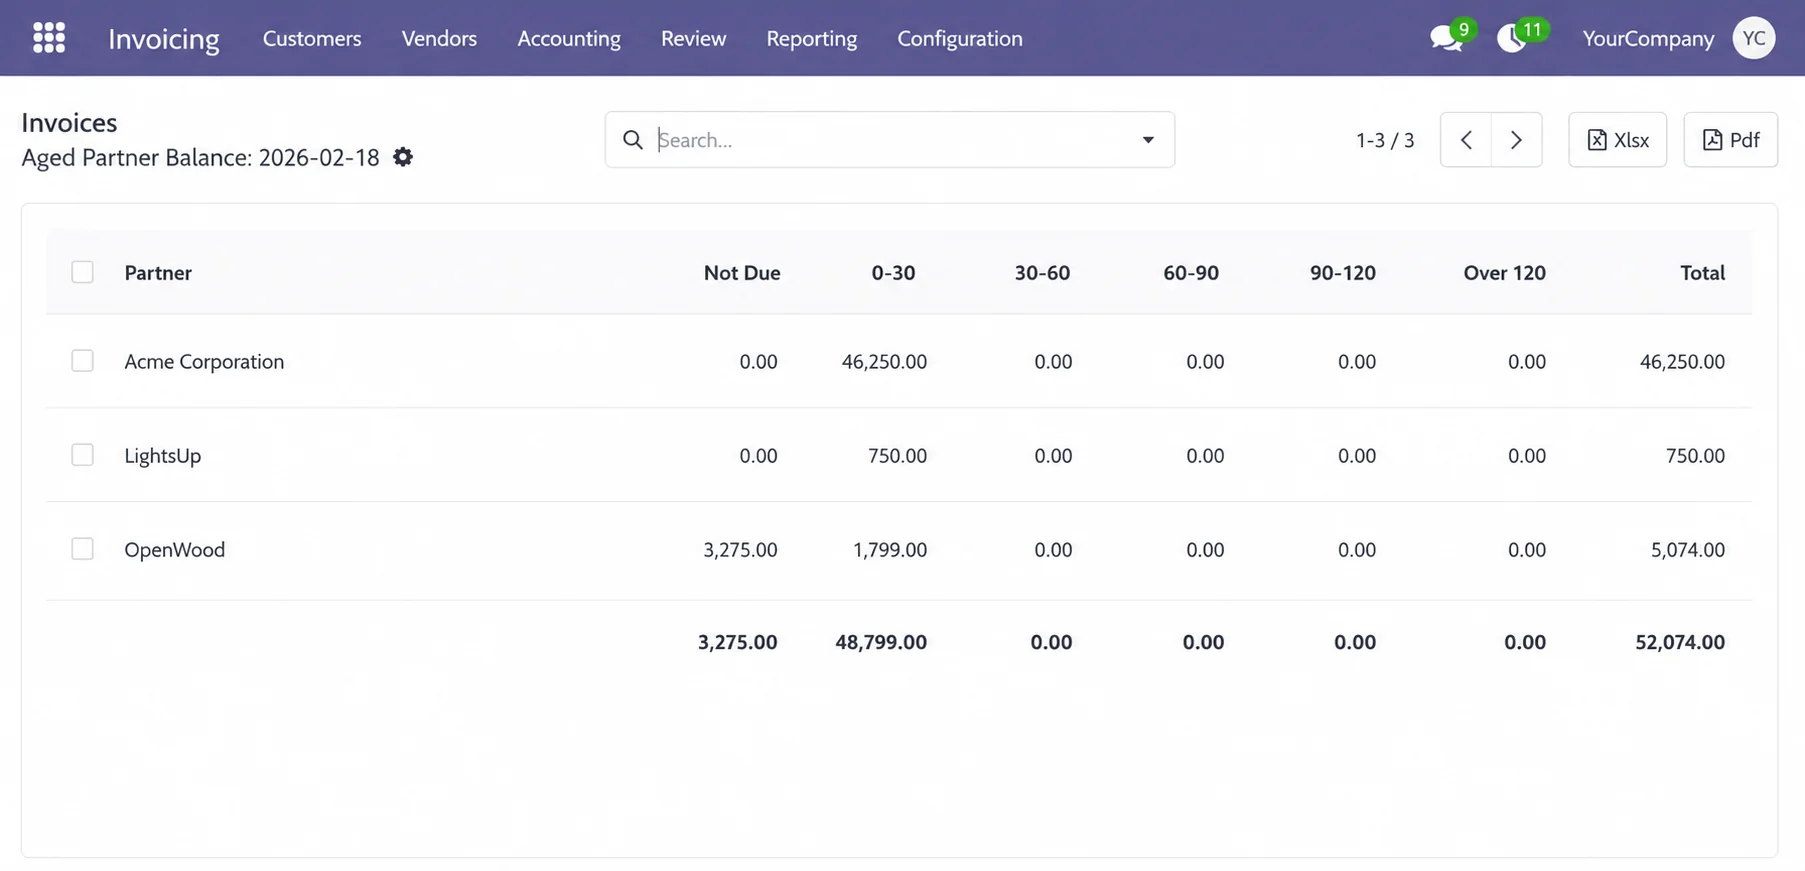Click the 60-90 column header

(x=1191, y=272)
